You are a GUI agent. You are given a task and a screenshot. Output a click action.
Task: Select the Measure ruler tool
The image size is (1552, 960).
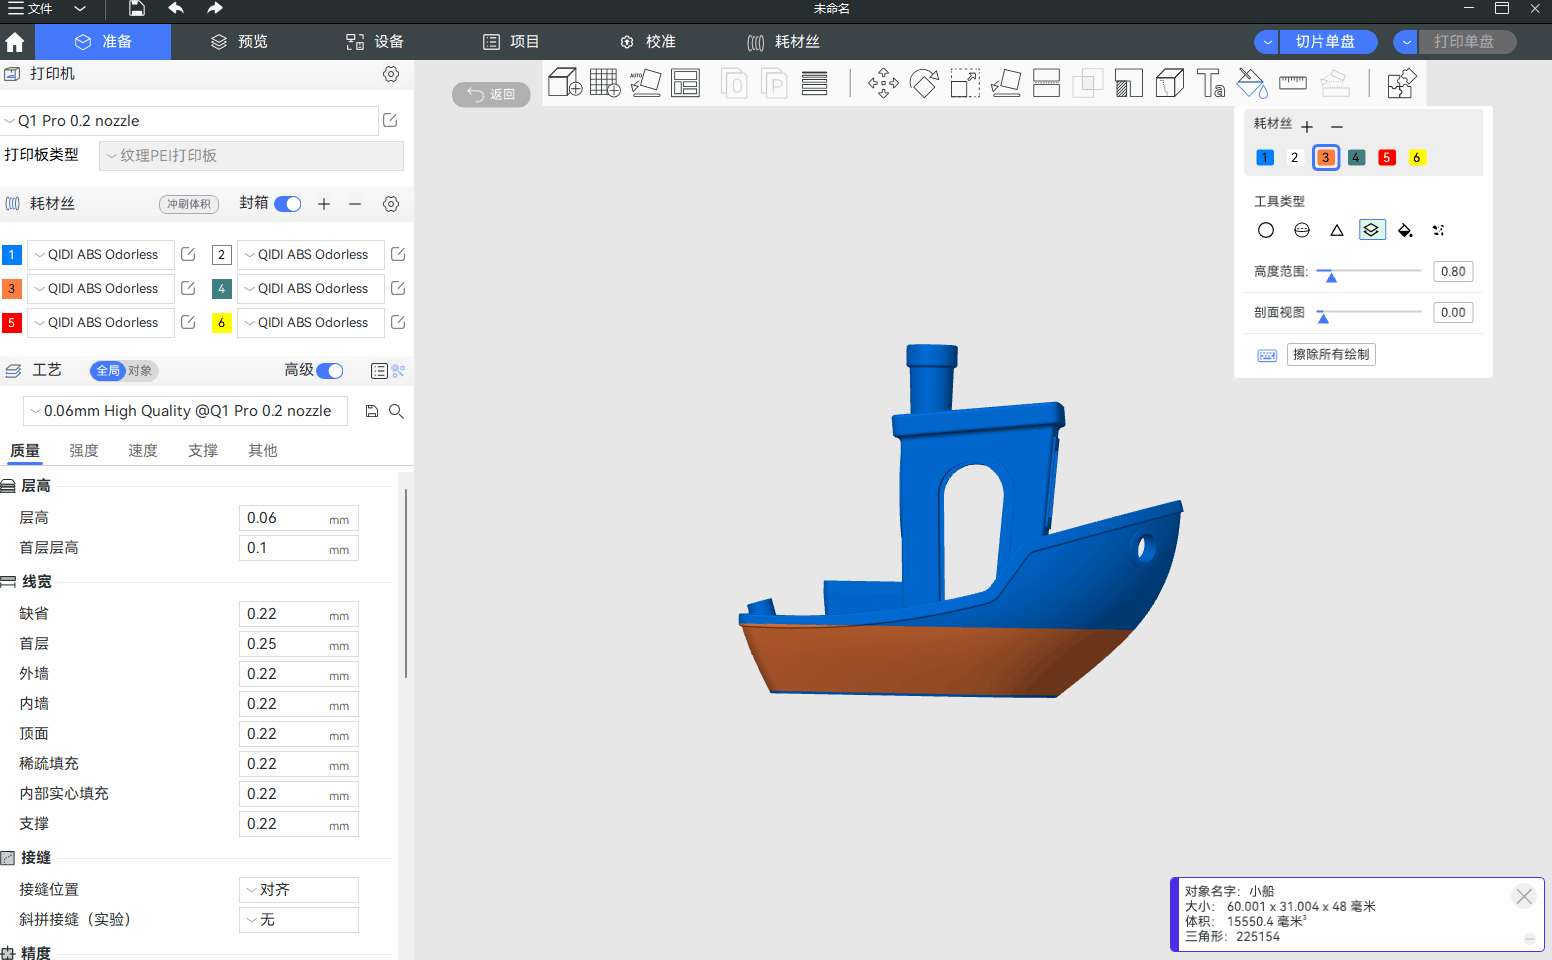coord(1293,83)
